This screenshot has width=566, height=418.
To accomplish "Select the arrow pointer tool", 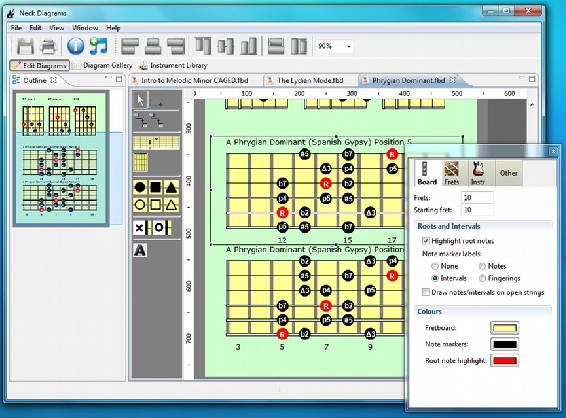I will coord(140,100).
